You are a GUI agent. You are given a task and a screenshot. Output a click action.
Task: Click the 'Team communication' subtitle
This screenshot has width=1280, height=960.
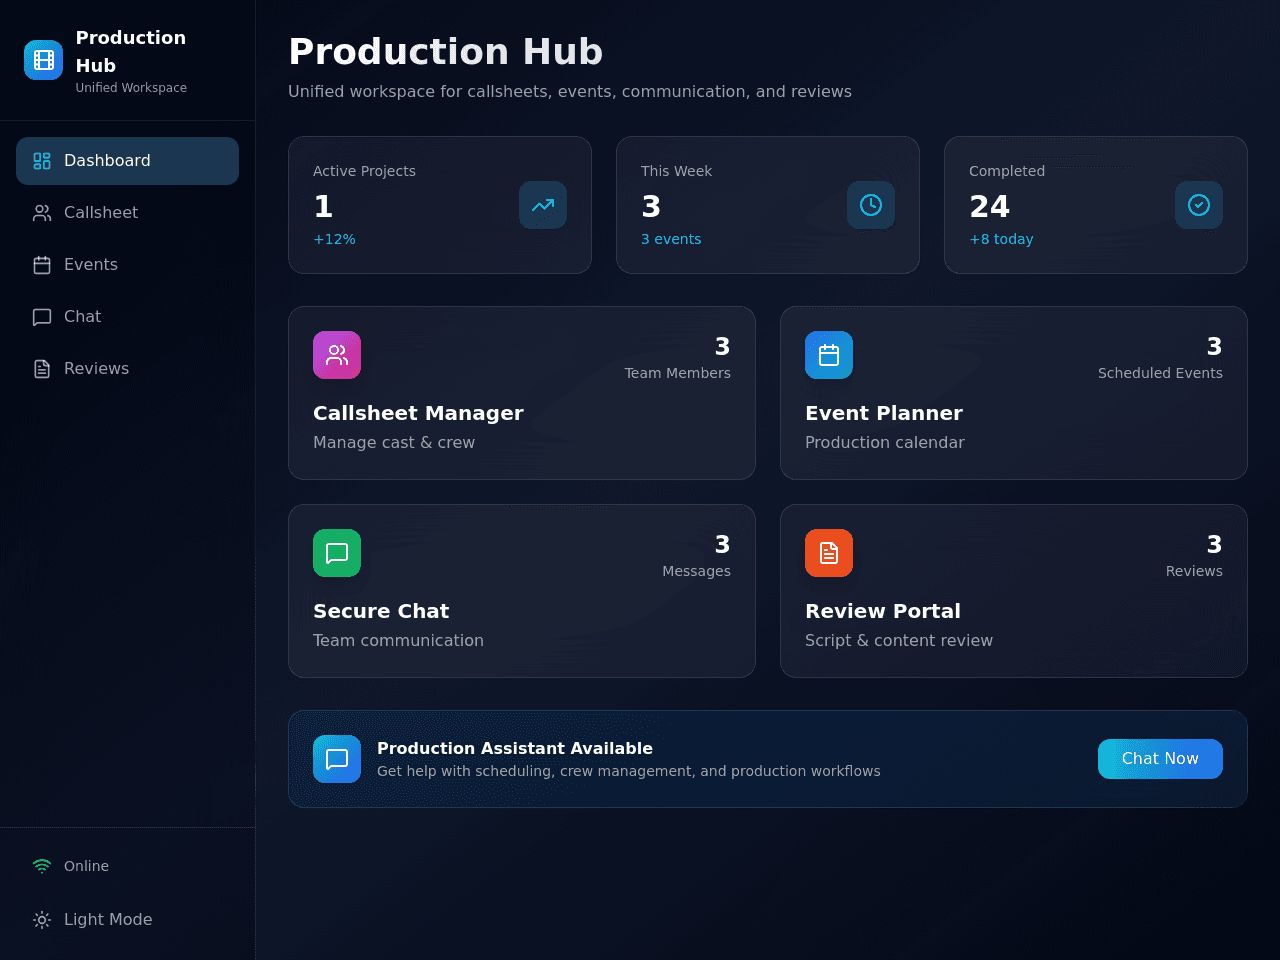398,640
